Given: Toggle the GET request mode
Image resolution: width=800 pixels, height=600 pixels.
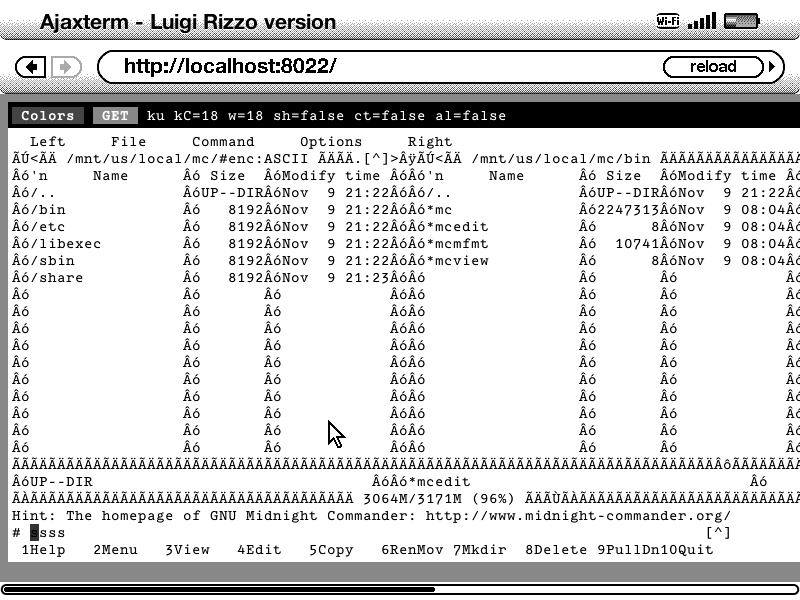Looking at the screenshot, I should click(x=115, y=116).
